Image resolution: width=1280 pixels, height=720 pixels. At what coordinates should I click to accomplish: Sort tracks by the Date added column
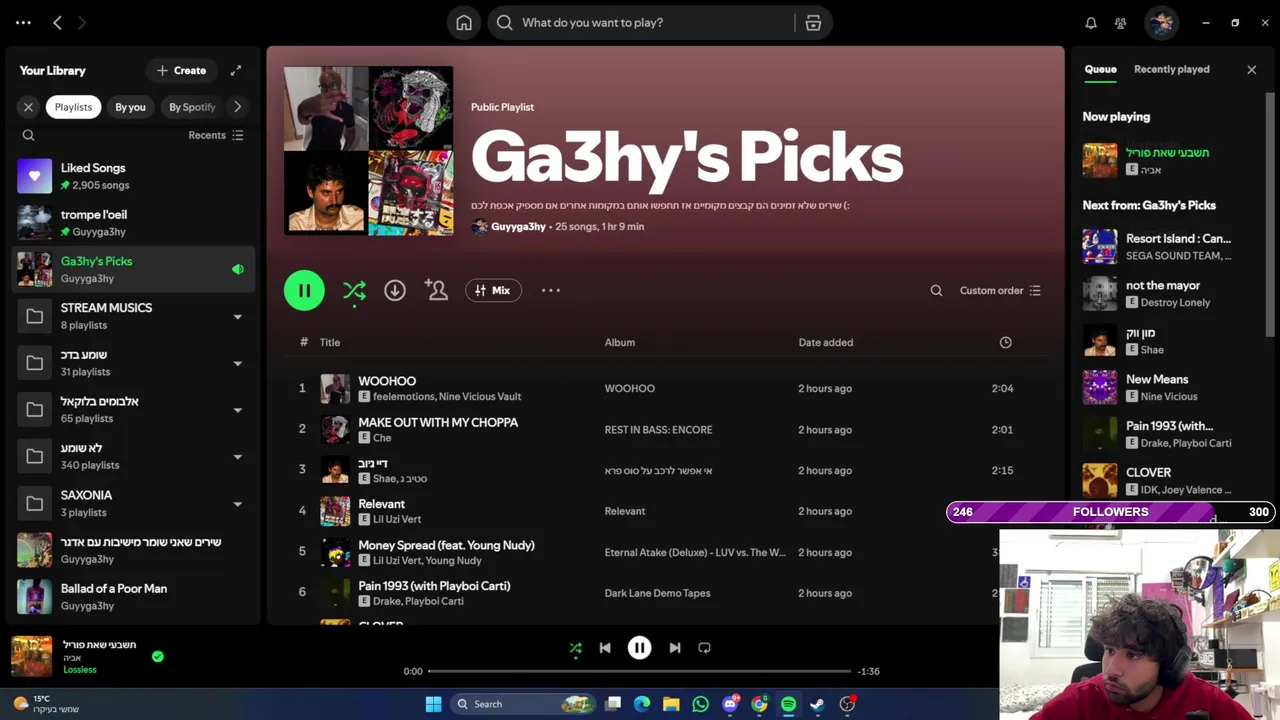coord(825,342)
